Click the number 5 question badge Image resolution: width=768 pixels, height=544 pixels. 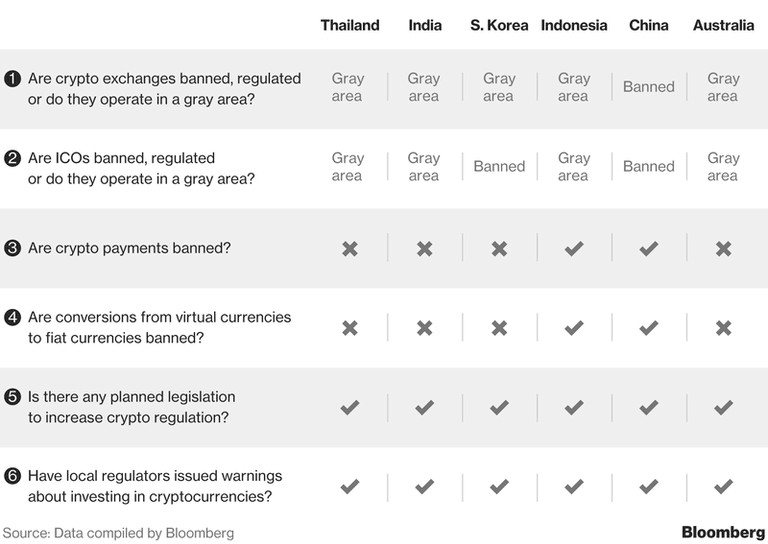(x=12, y=397)
